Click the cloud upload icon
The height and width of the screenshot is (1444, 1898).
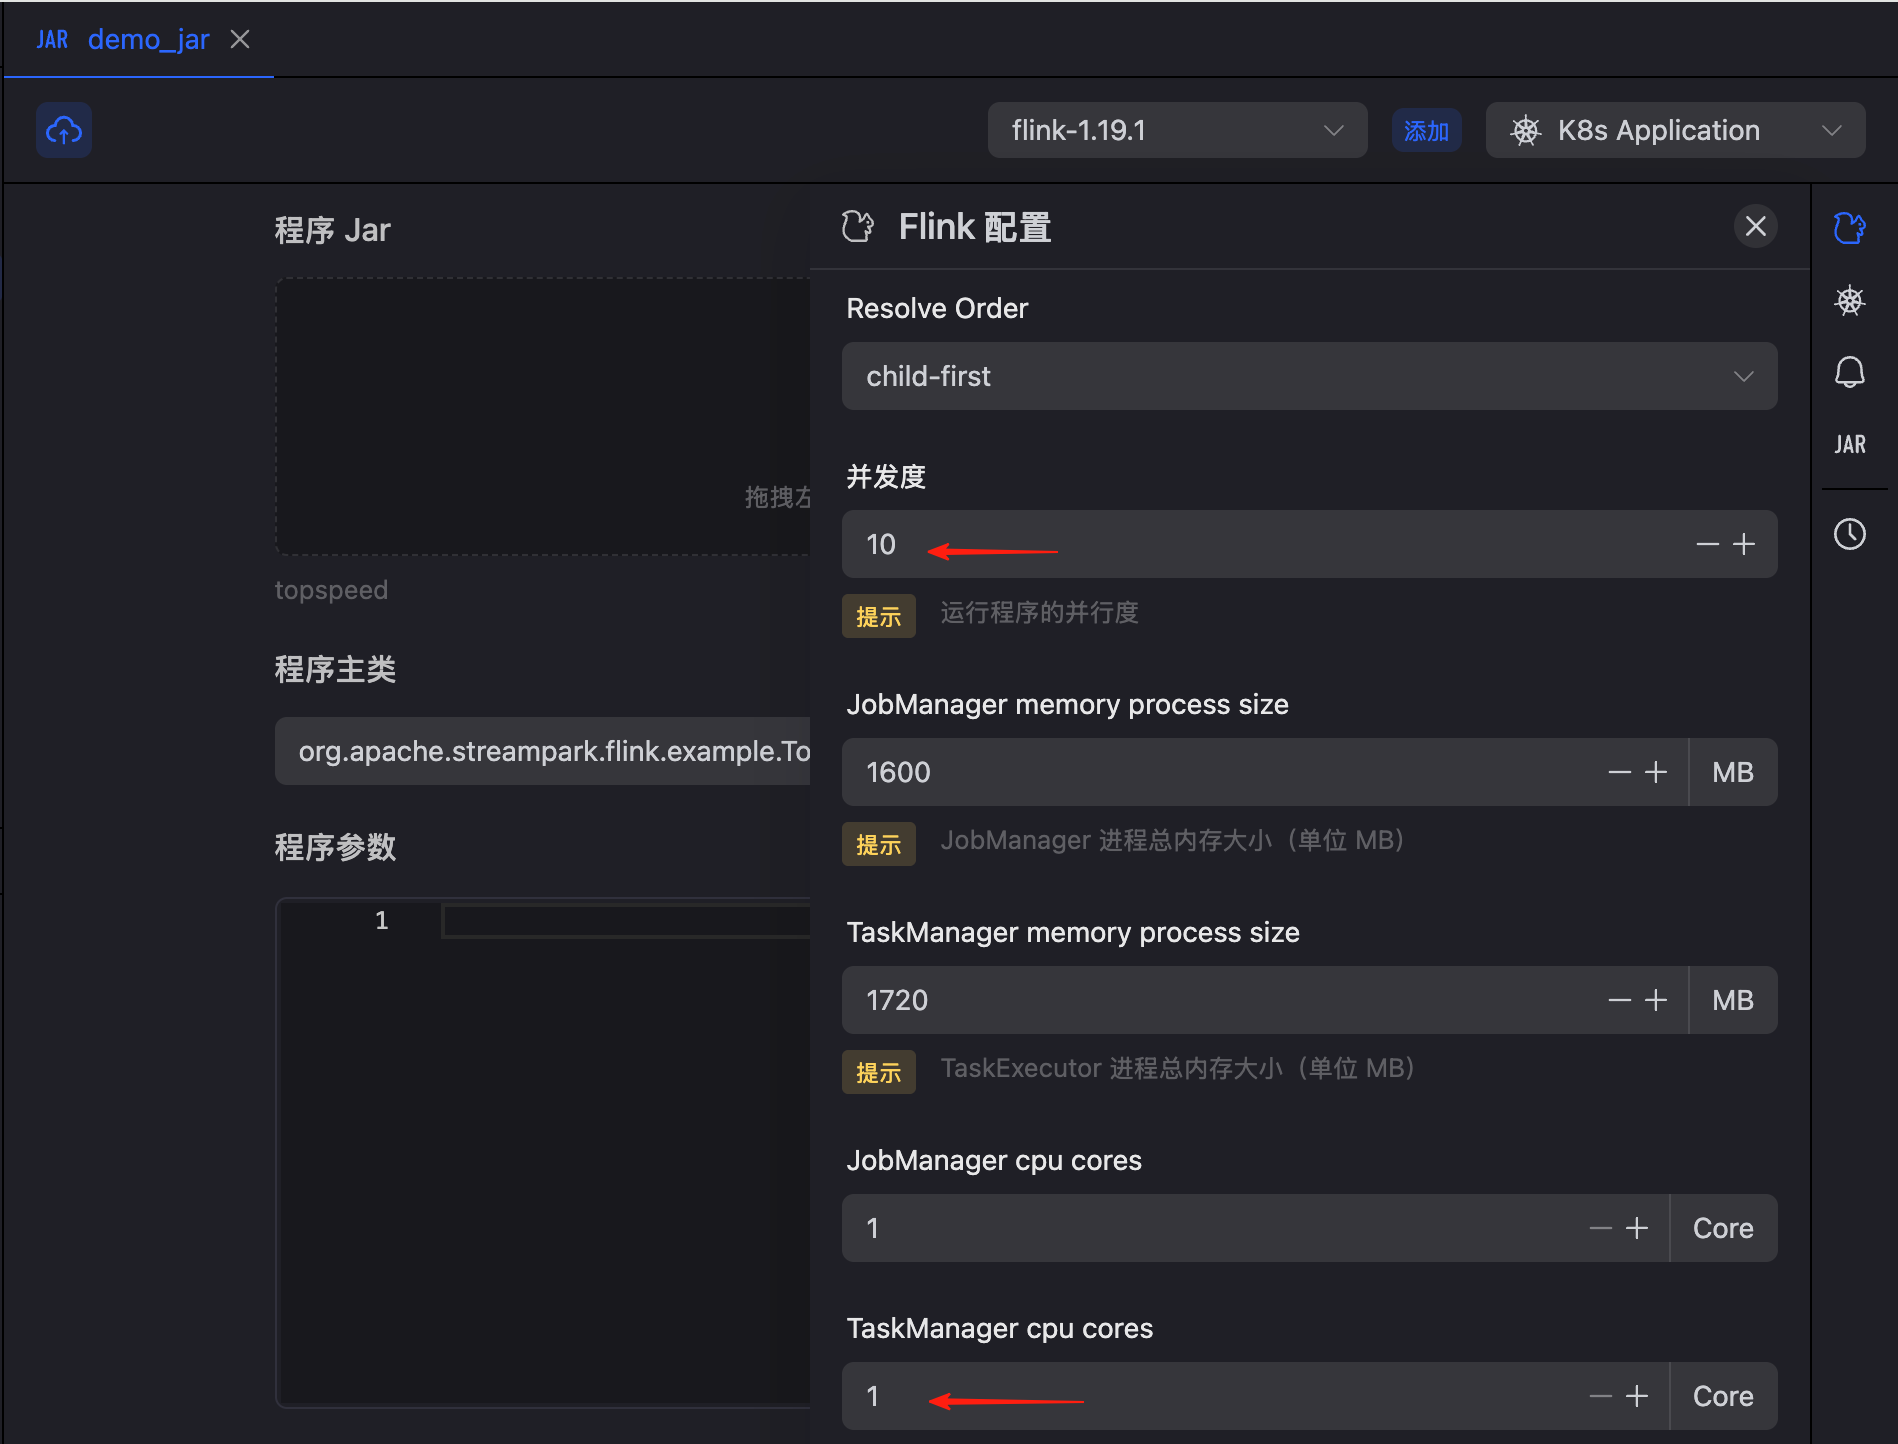click(64, 130)
